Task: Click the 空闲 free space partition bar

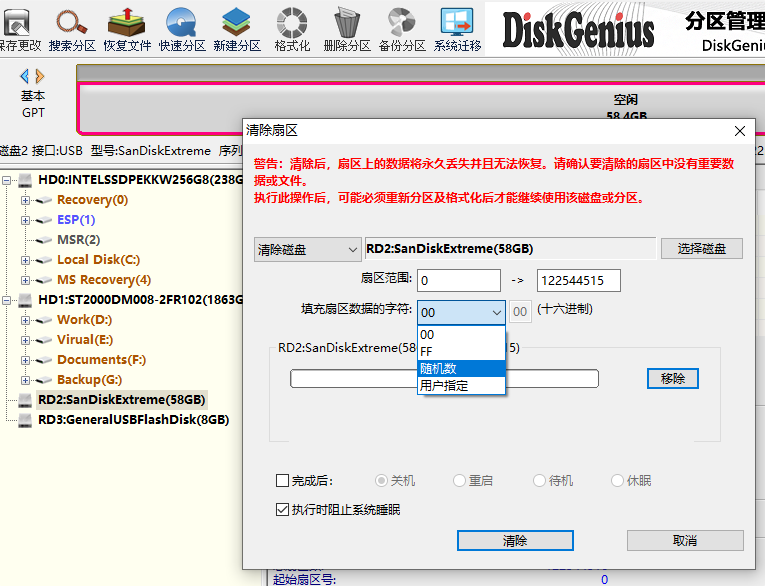Action: pos(421,108)
